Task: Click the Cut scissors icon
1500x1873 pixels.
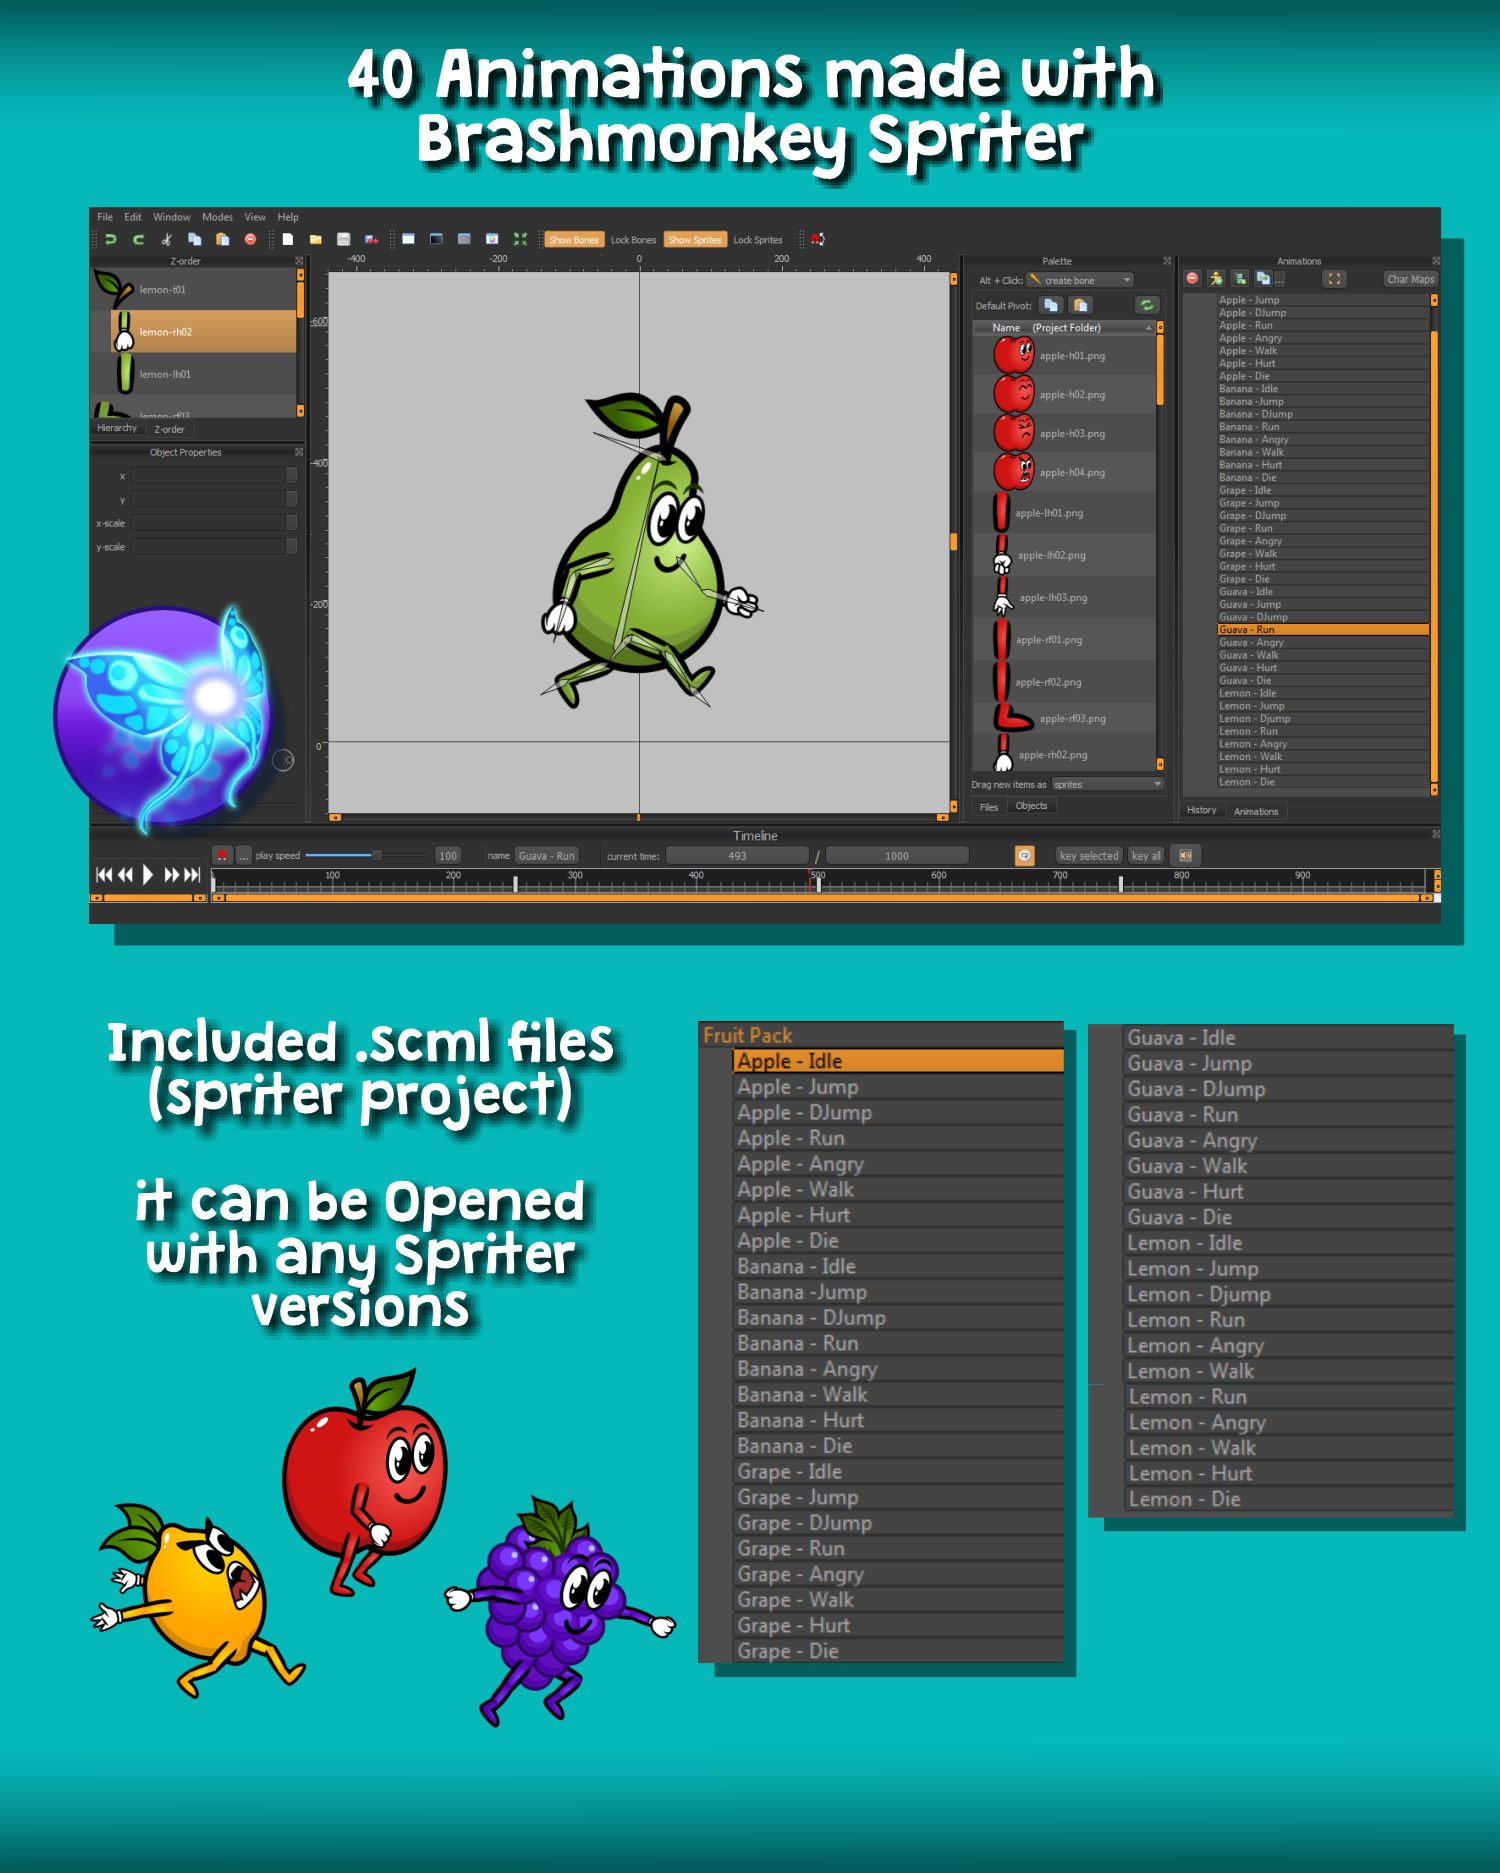Action: tap(167, 240)
